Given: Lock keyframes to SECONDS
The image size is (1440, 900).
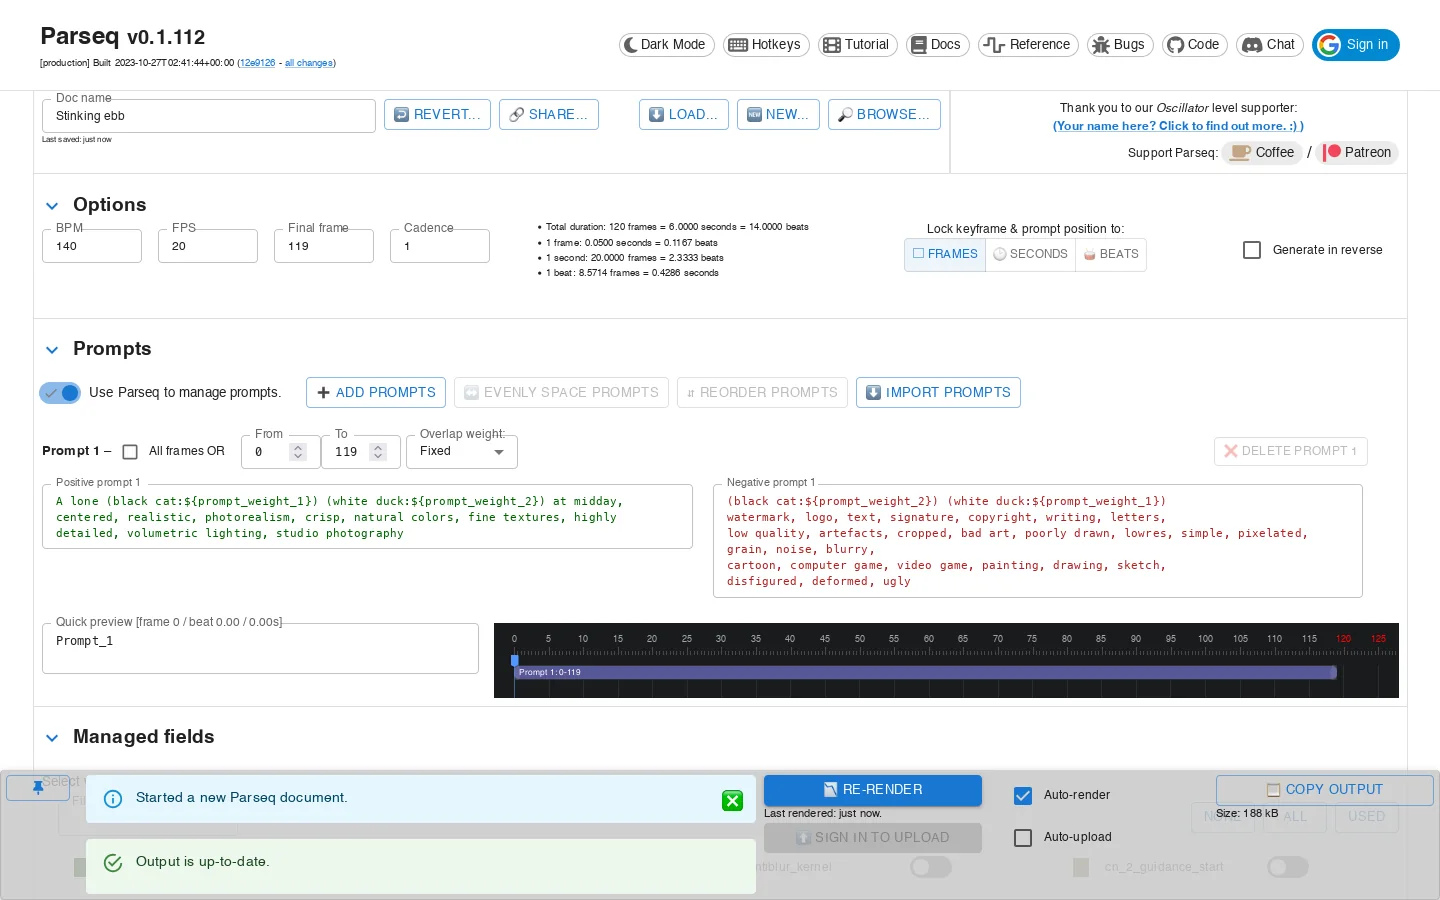Looking at the screenshot, I should pyautogui.click(x=1030, y=255).
